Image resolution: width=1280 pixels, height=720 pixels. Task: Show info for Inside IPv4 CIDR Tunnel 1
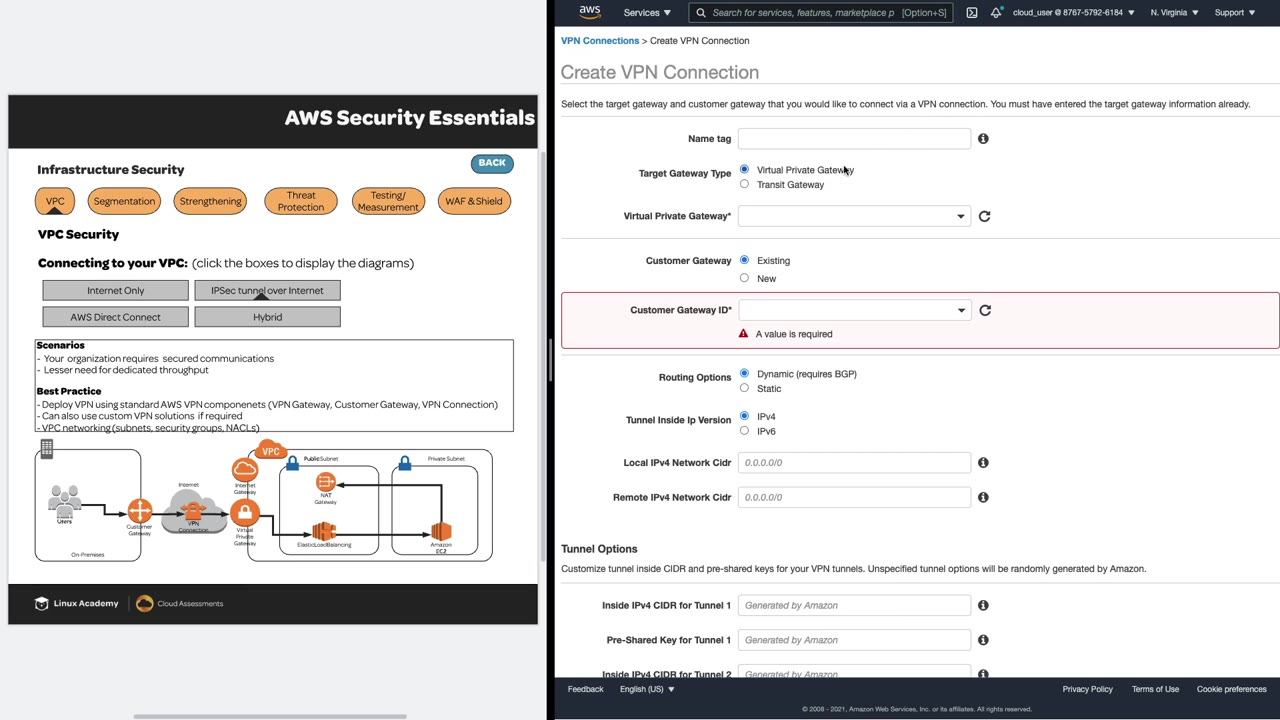983,605
